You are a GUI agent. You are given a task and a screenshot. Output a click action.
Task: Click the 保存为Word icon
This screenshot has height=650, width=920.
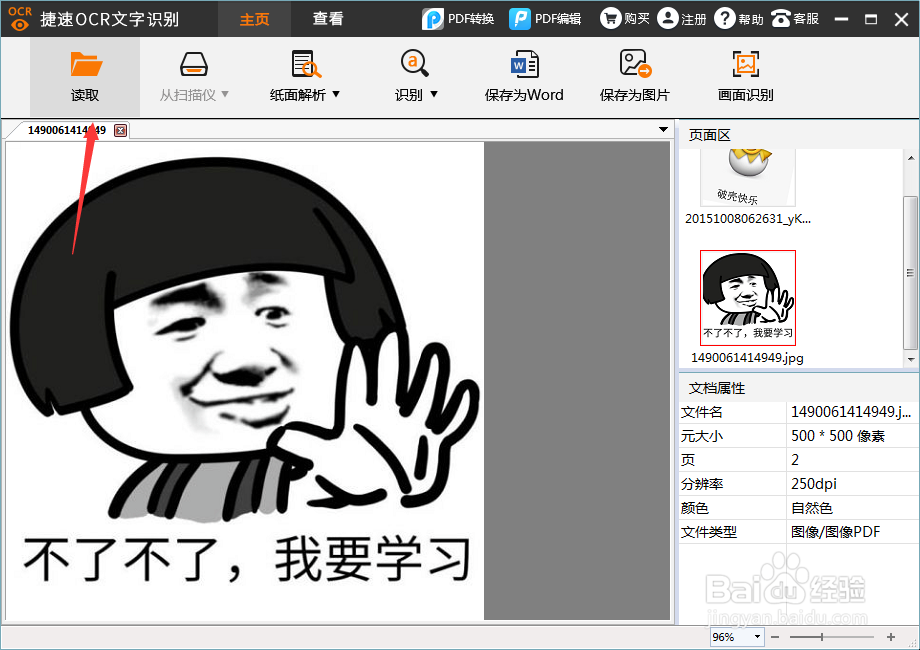click(523, 77)
